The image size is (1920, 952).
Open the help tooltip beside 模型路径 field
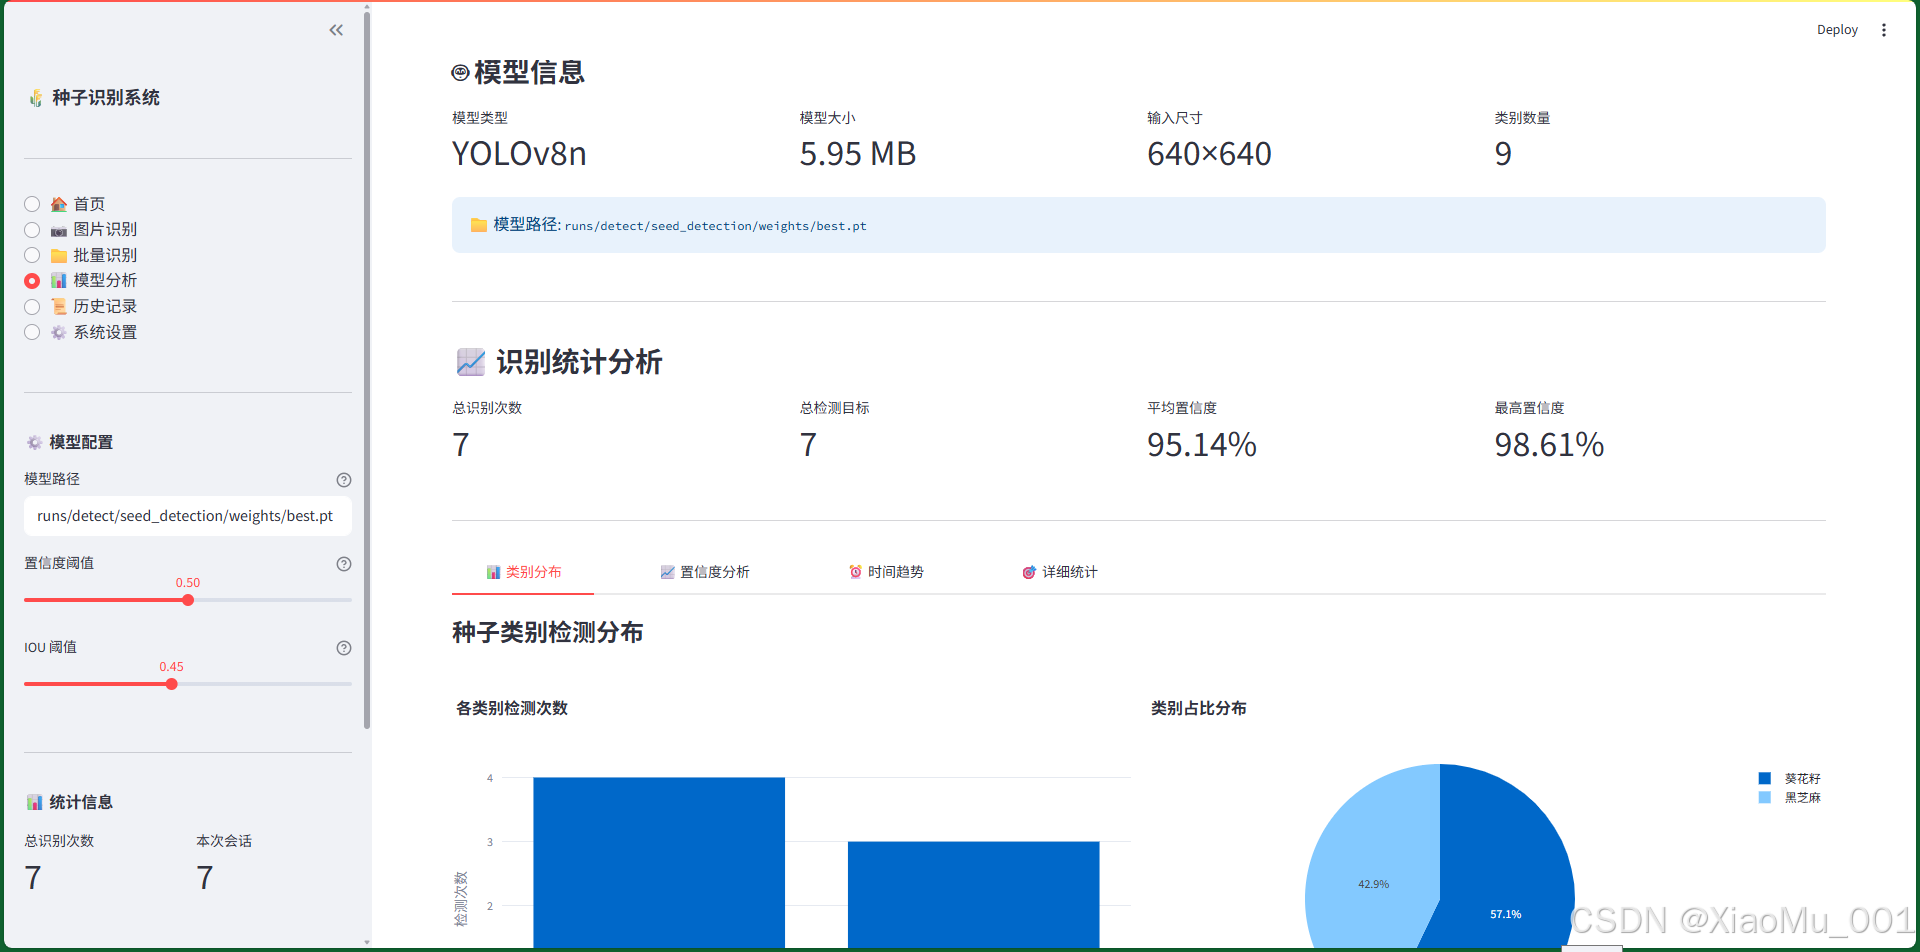point(344,480)
